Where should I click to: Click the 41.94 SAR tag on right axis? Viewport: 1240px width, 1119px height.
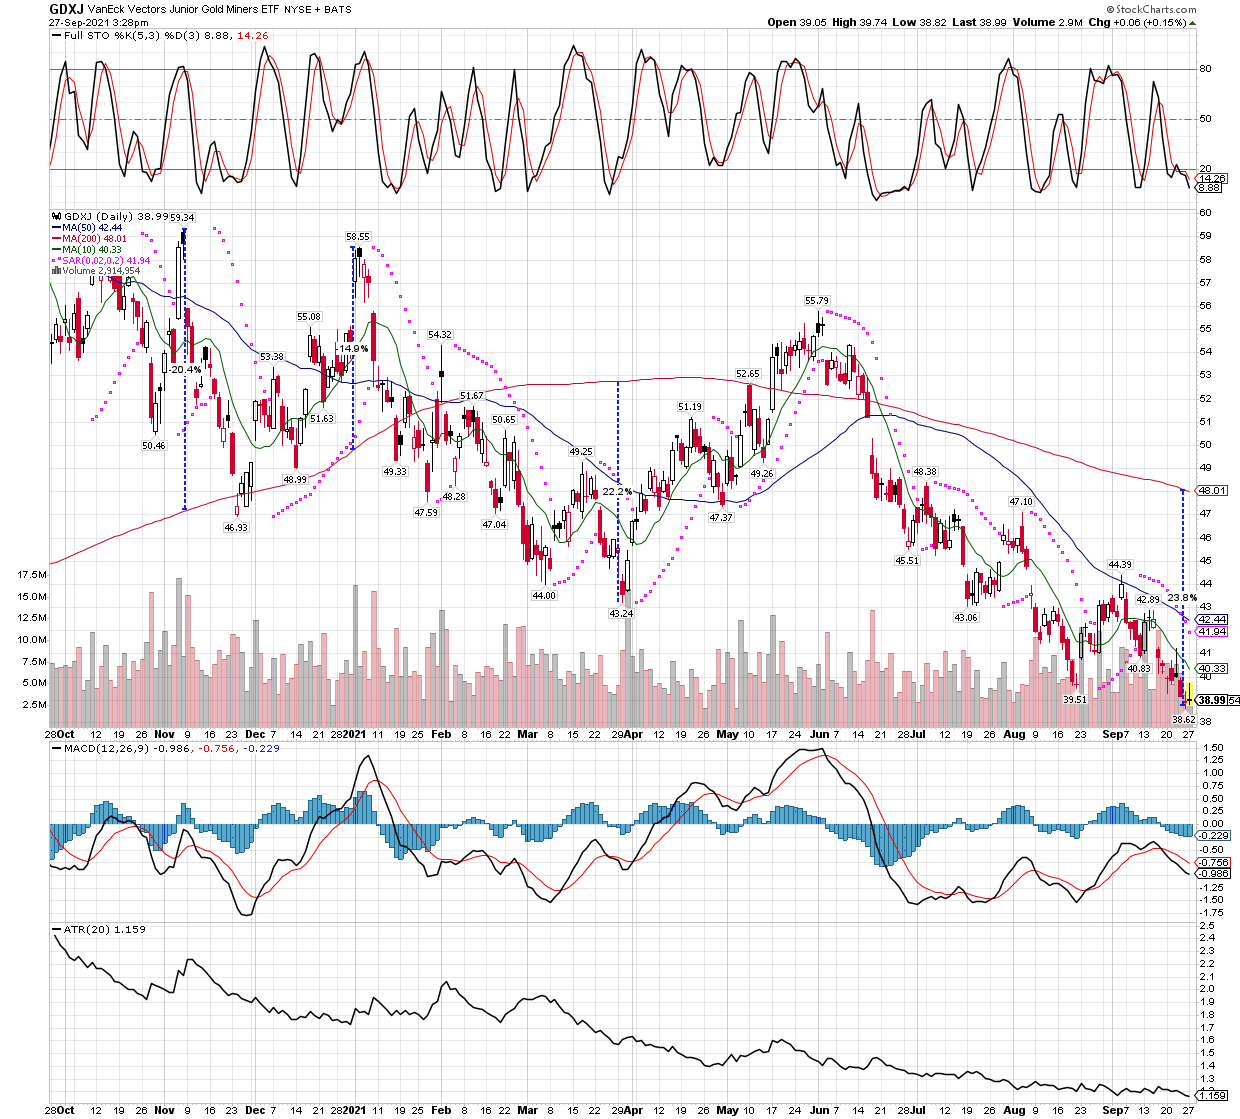point(1212,631)
